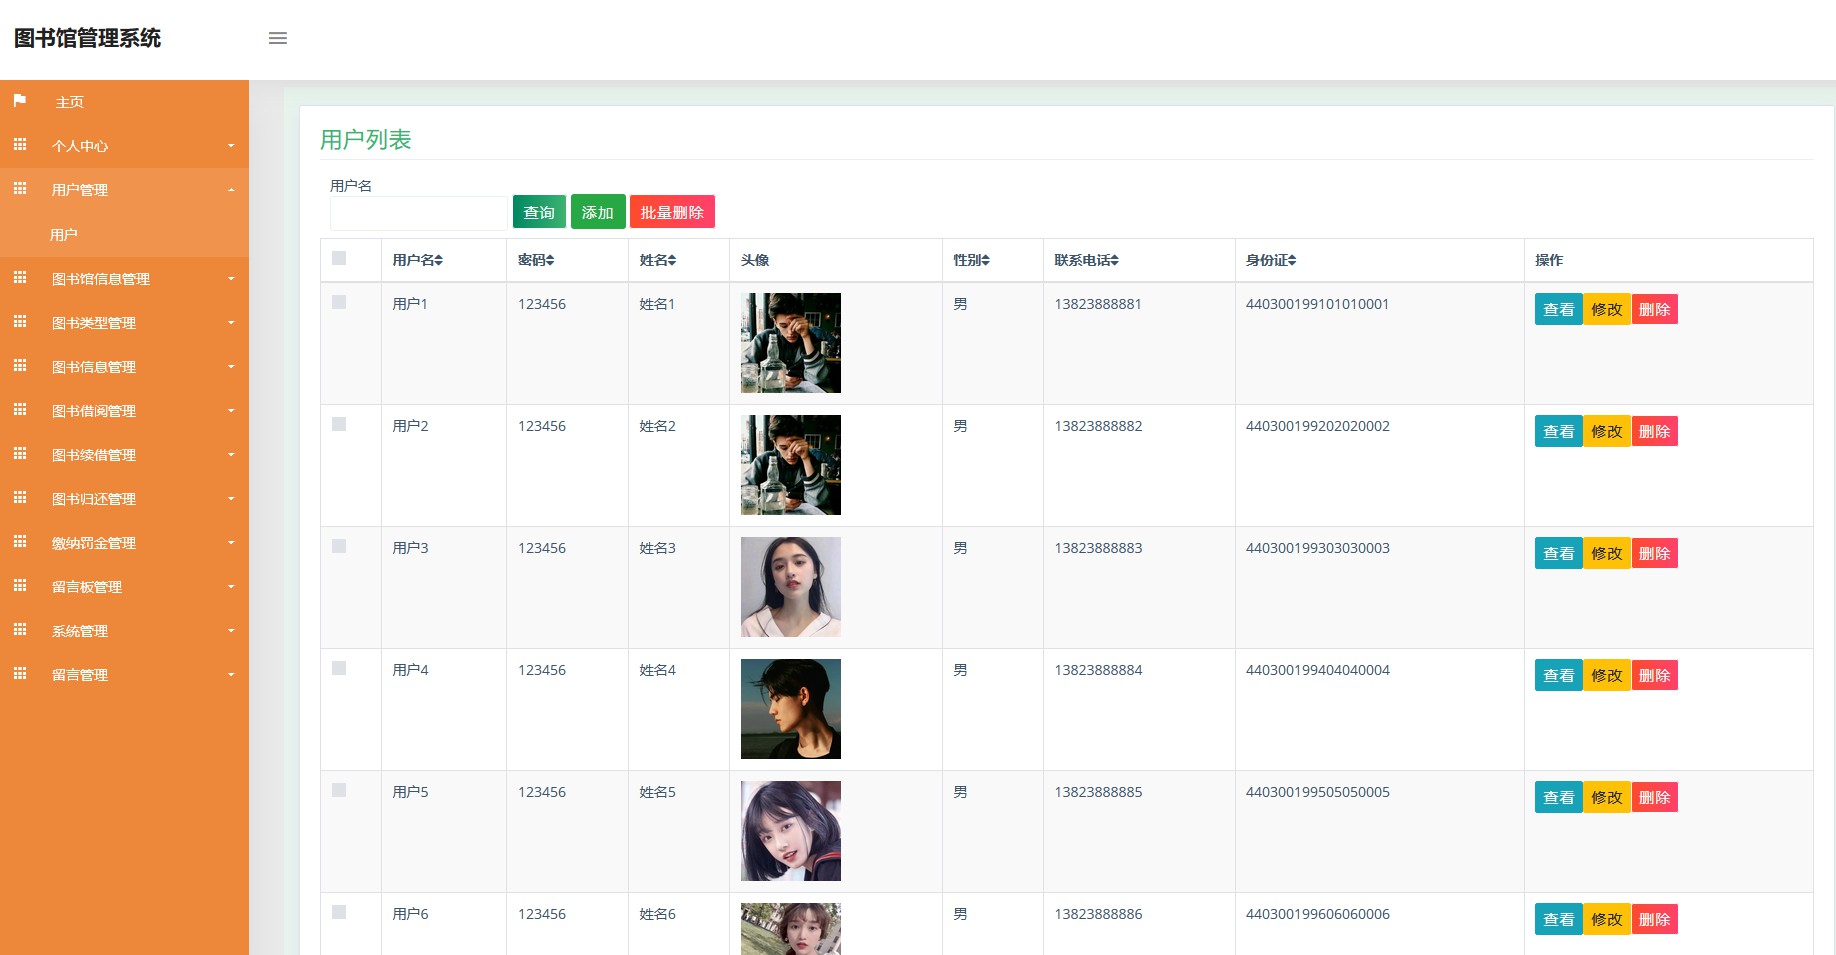Click 修改 for 用户5

1607,797
